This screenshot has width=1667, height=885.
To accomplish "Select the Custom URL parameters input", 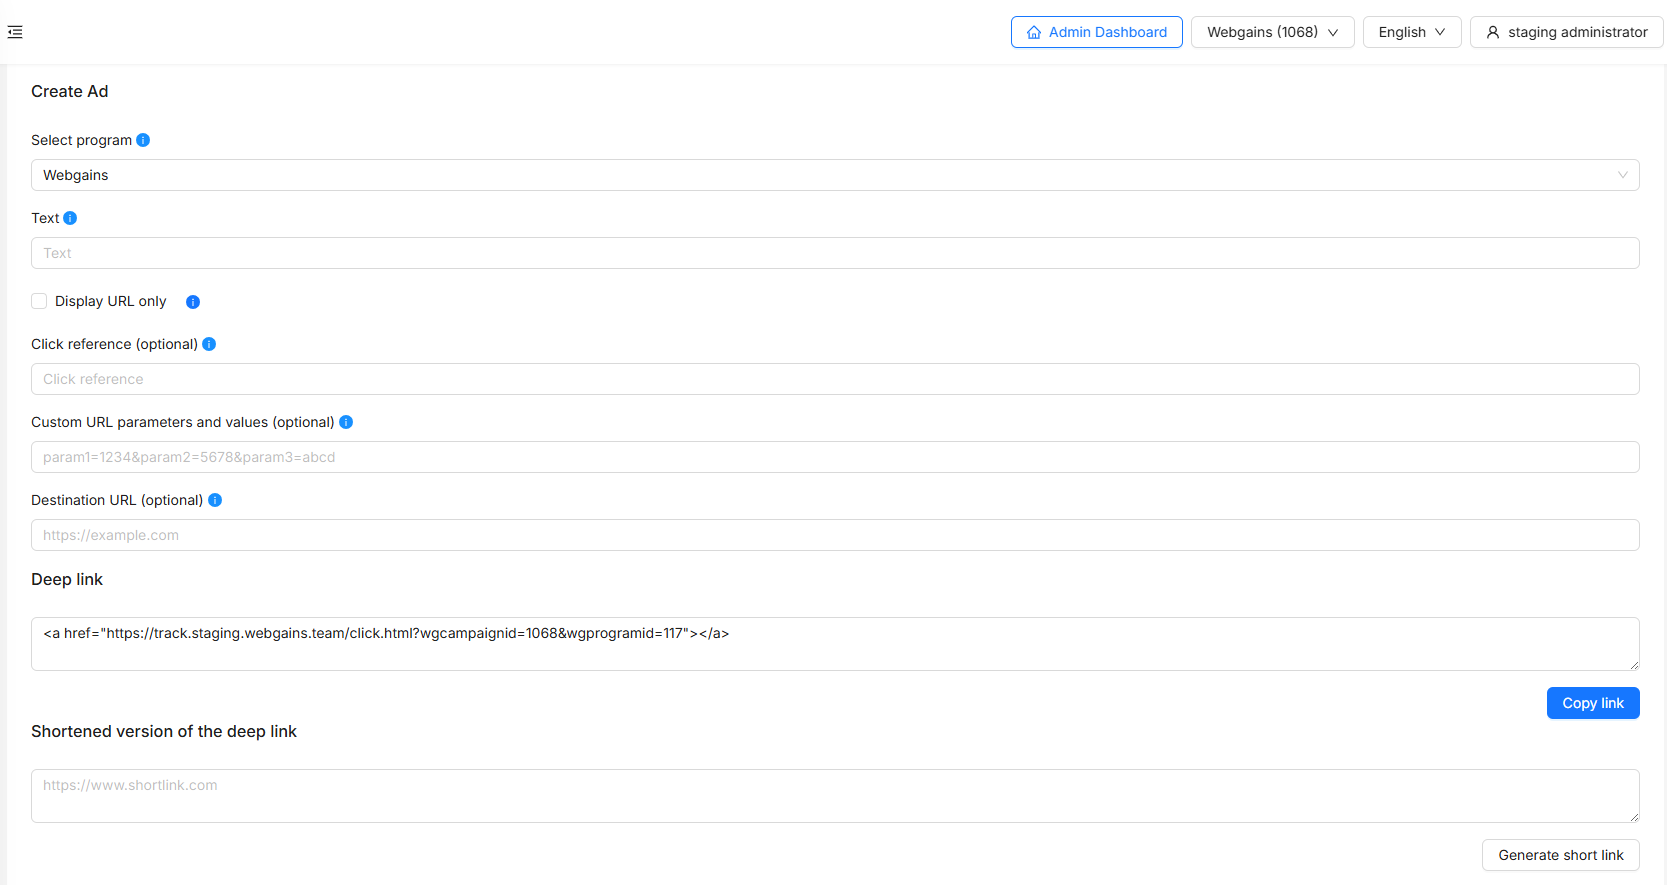I will pos(834,457).
